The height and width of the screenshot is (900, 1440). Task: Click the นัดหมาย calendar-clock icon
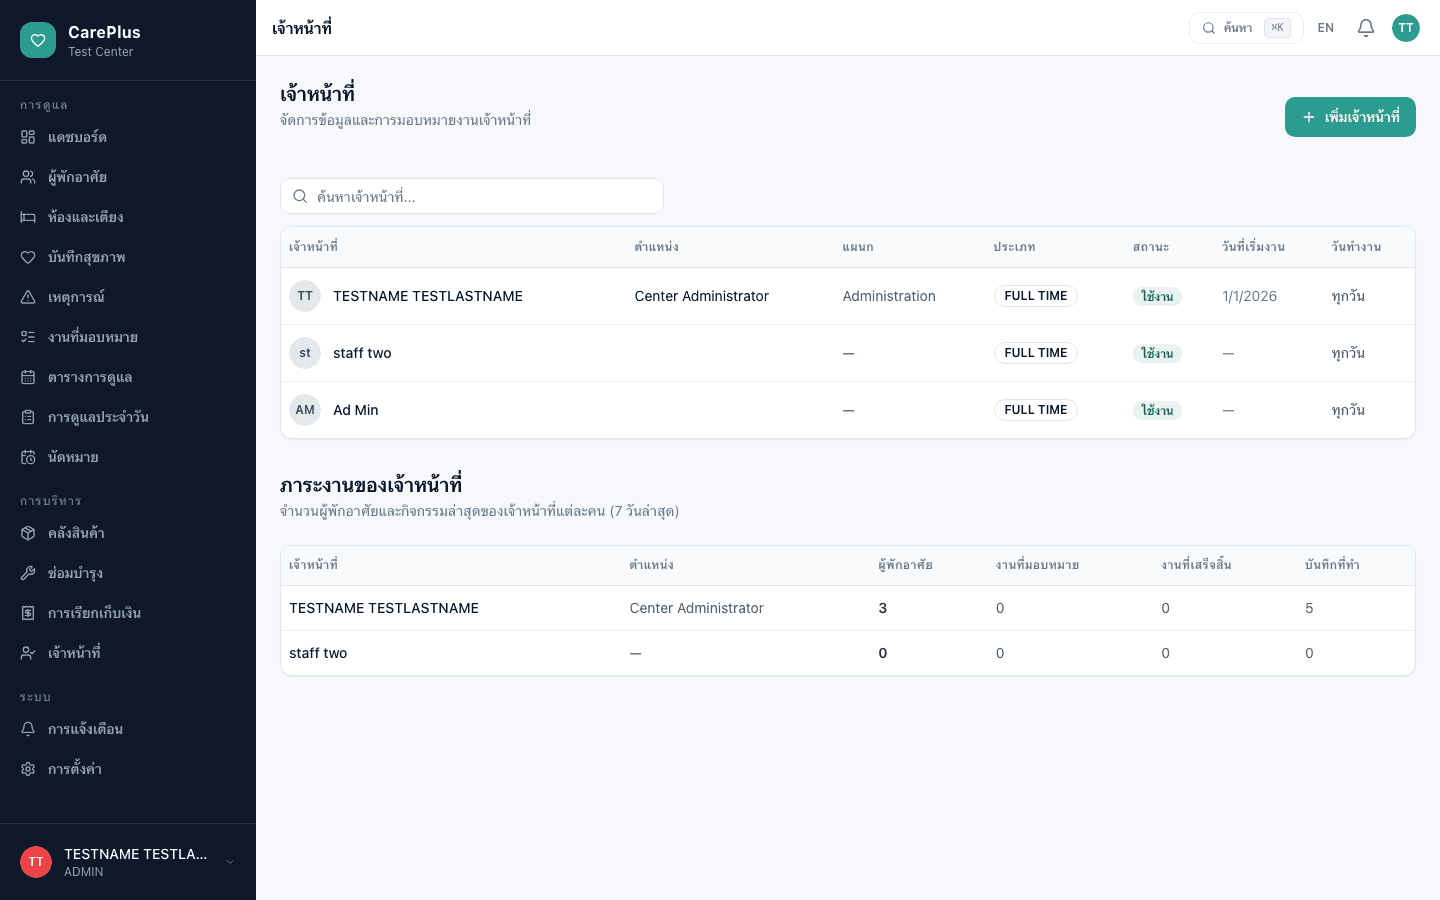(28, 457)
